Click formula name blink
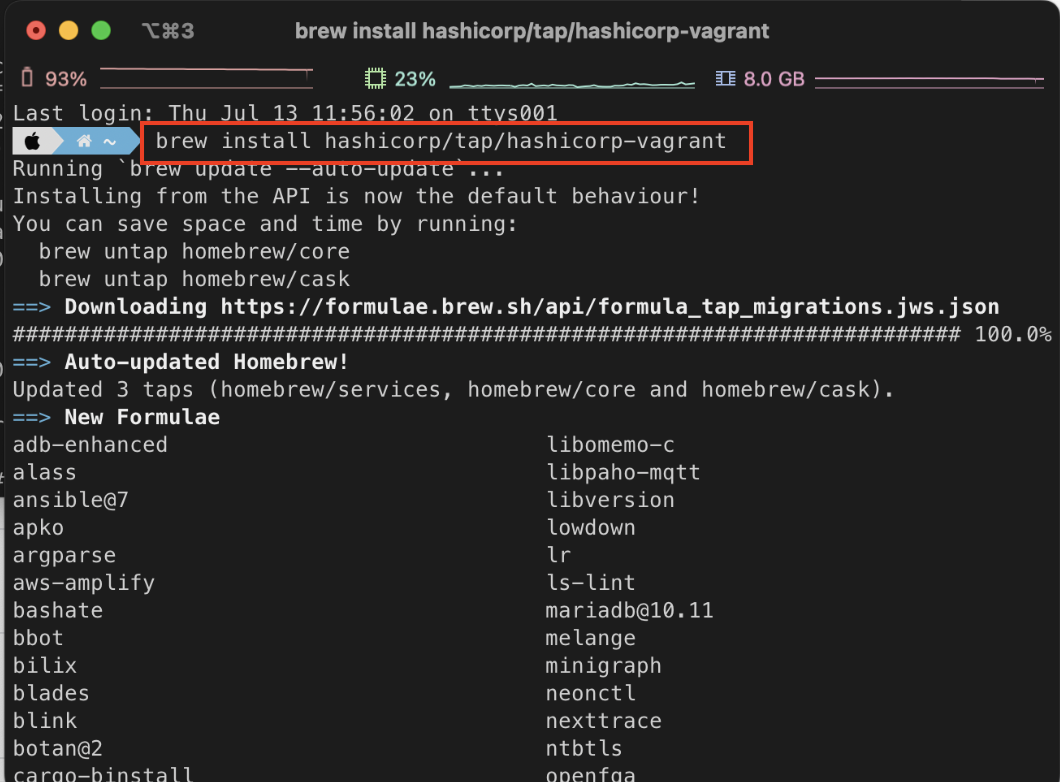 (x=45, y=721)
